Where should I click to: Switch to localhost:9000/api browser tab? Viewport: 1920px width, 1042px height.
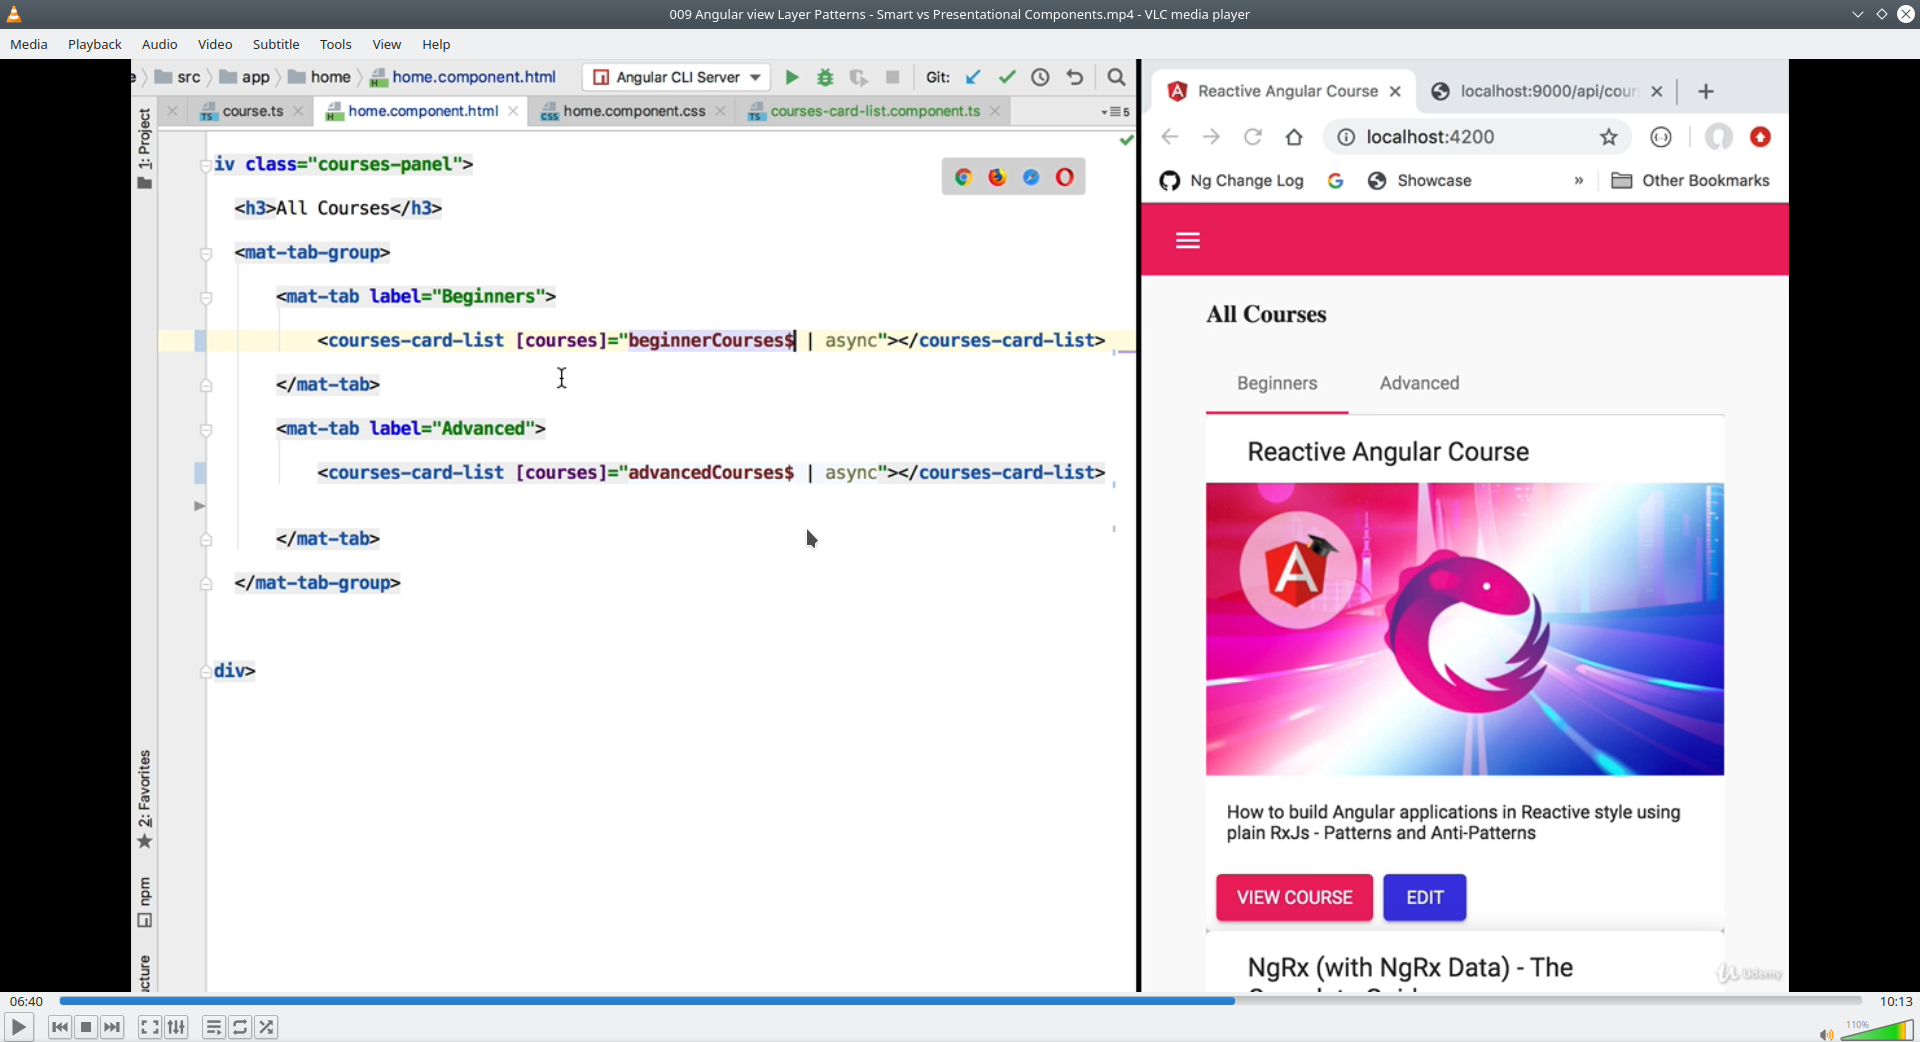coord(1547,91)
